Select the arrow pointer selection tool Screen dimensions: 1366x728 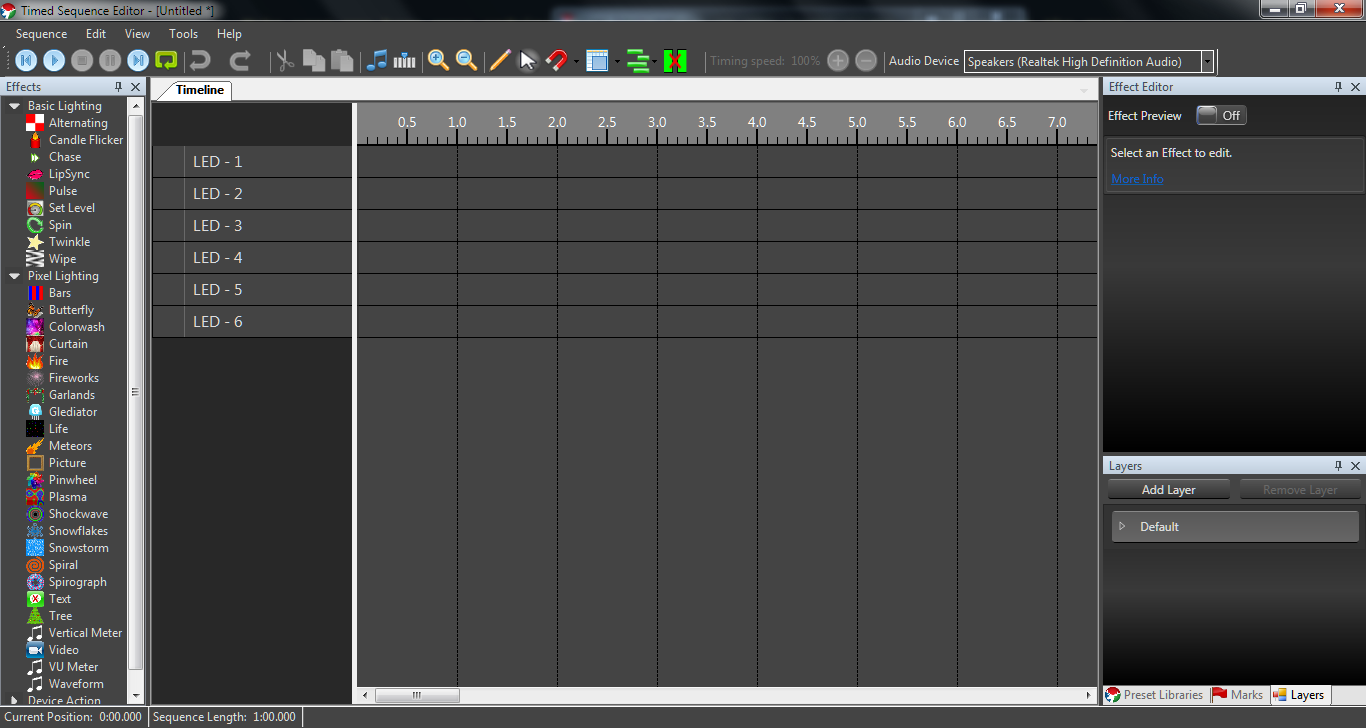tap(528, 61)
